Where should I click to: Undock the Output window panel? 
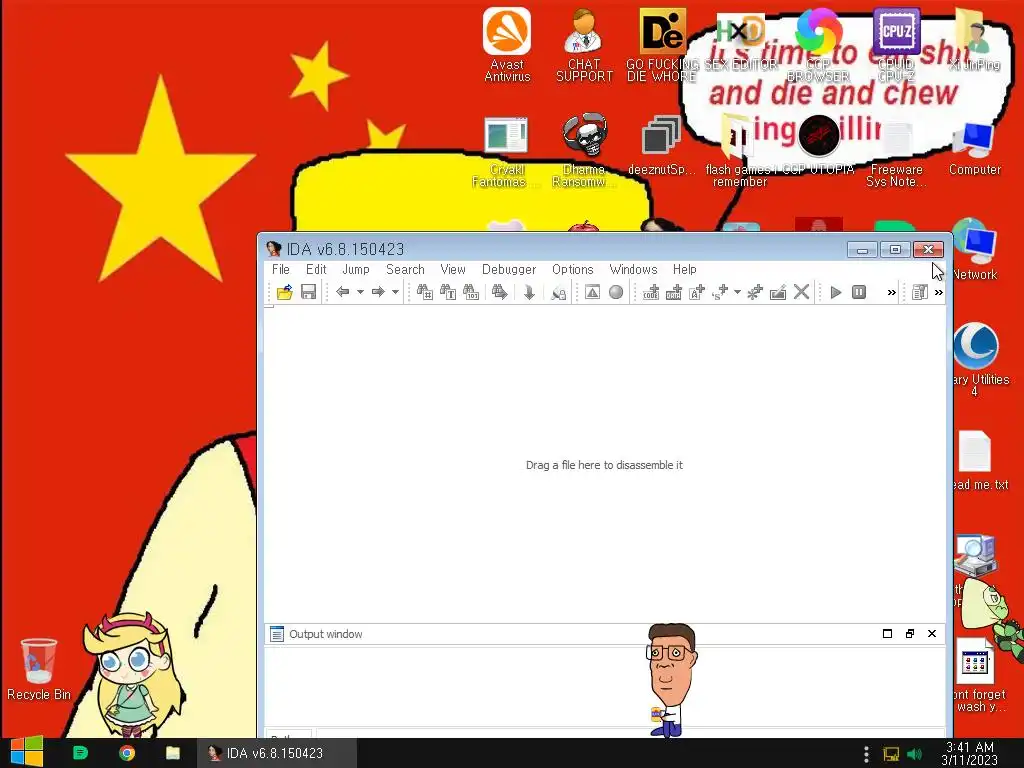[x=910, y=633]
